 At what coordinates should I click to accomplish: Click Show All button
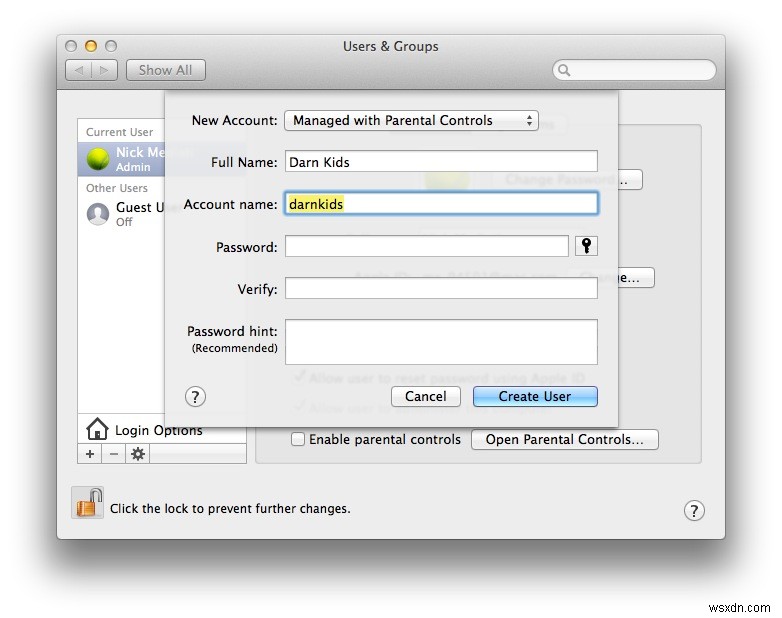pos(166,70)
